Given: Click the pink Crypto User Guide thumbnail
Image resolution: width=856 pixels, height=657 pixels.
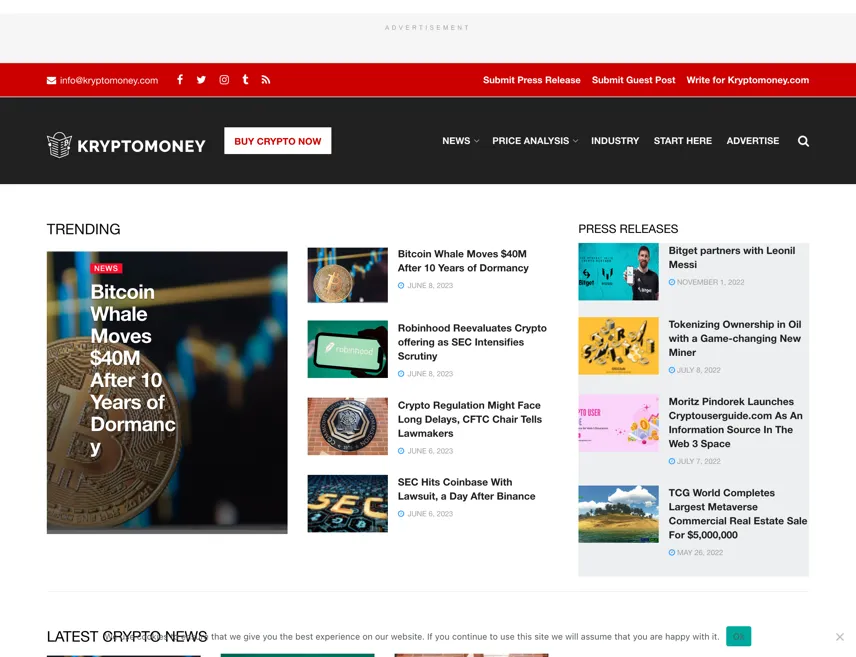Looking at the screenshot, I should click(x=619, y=423).
